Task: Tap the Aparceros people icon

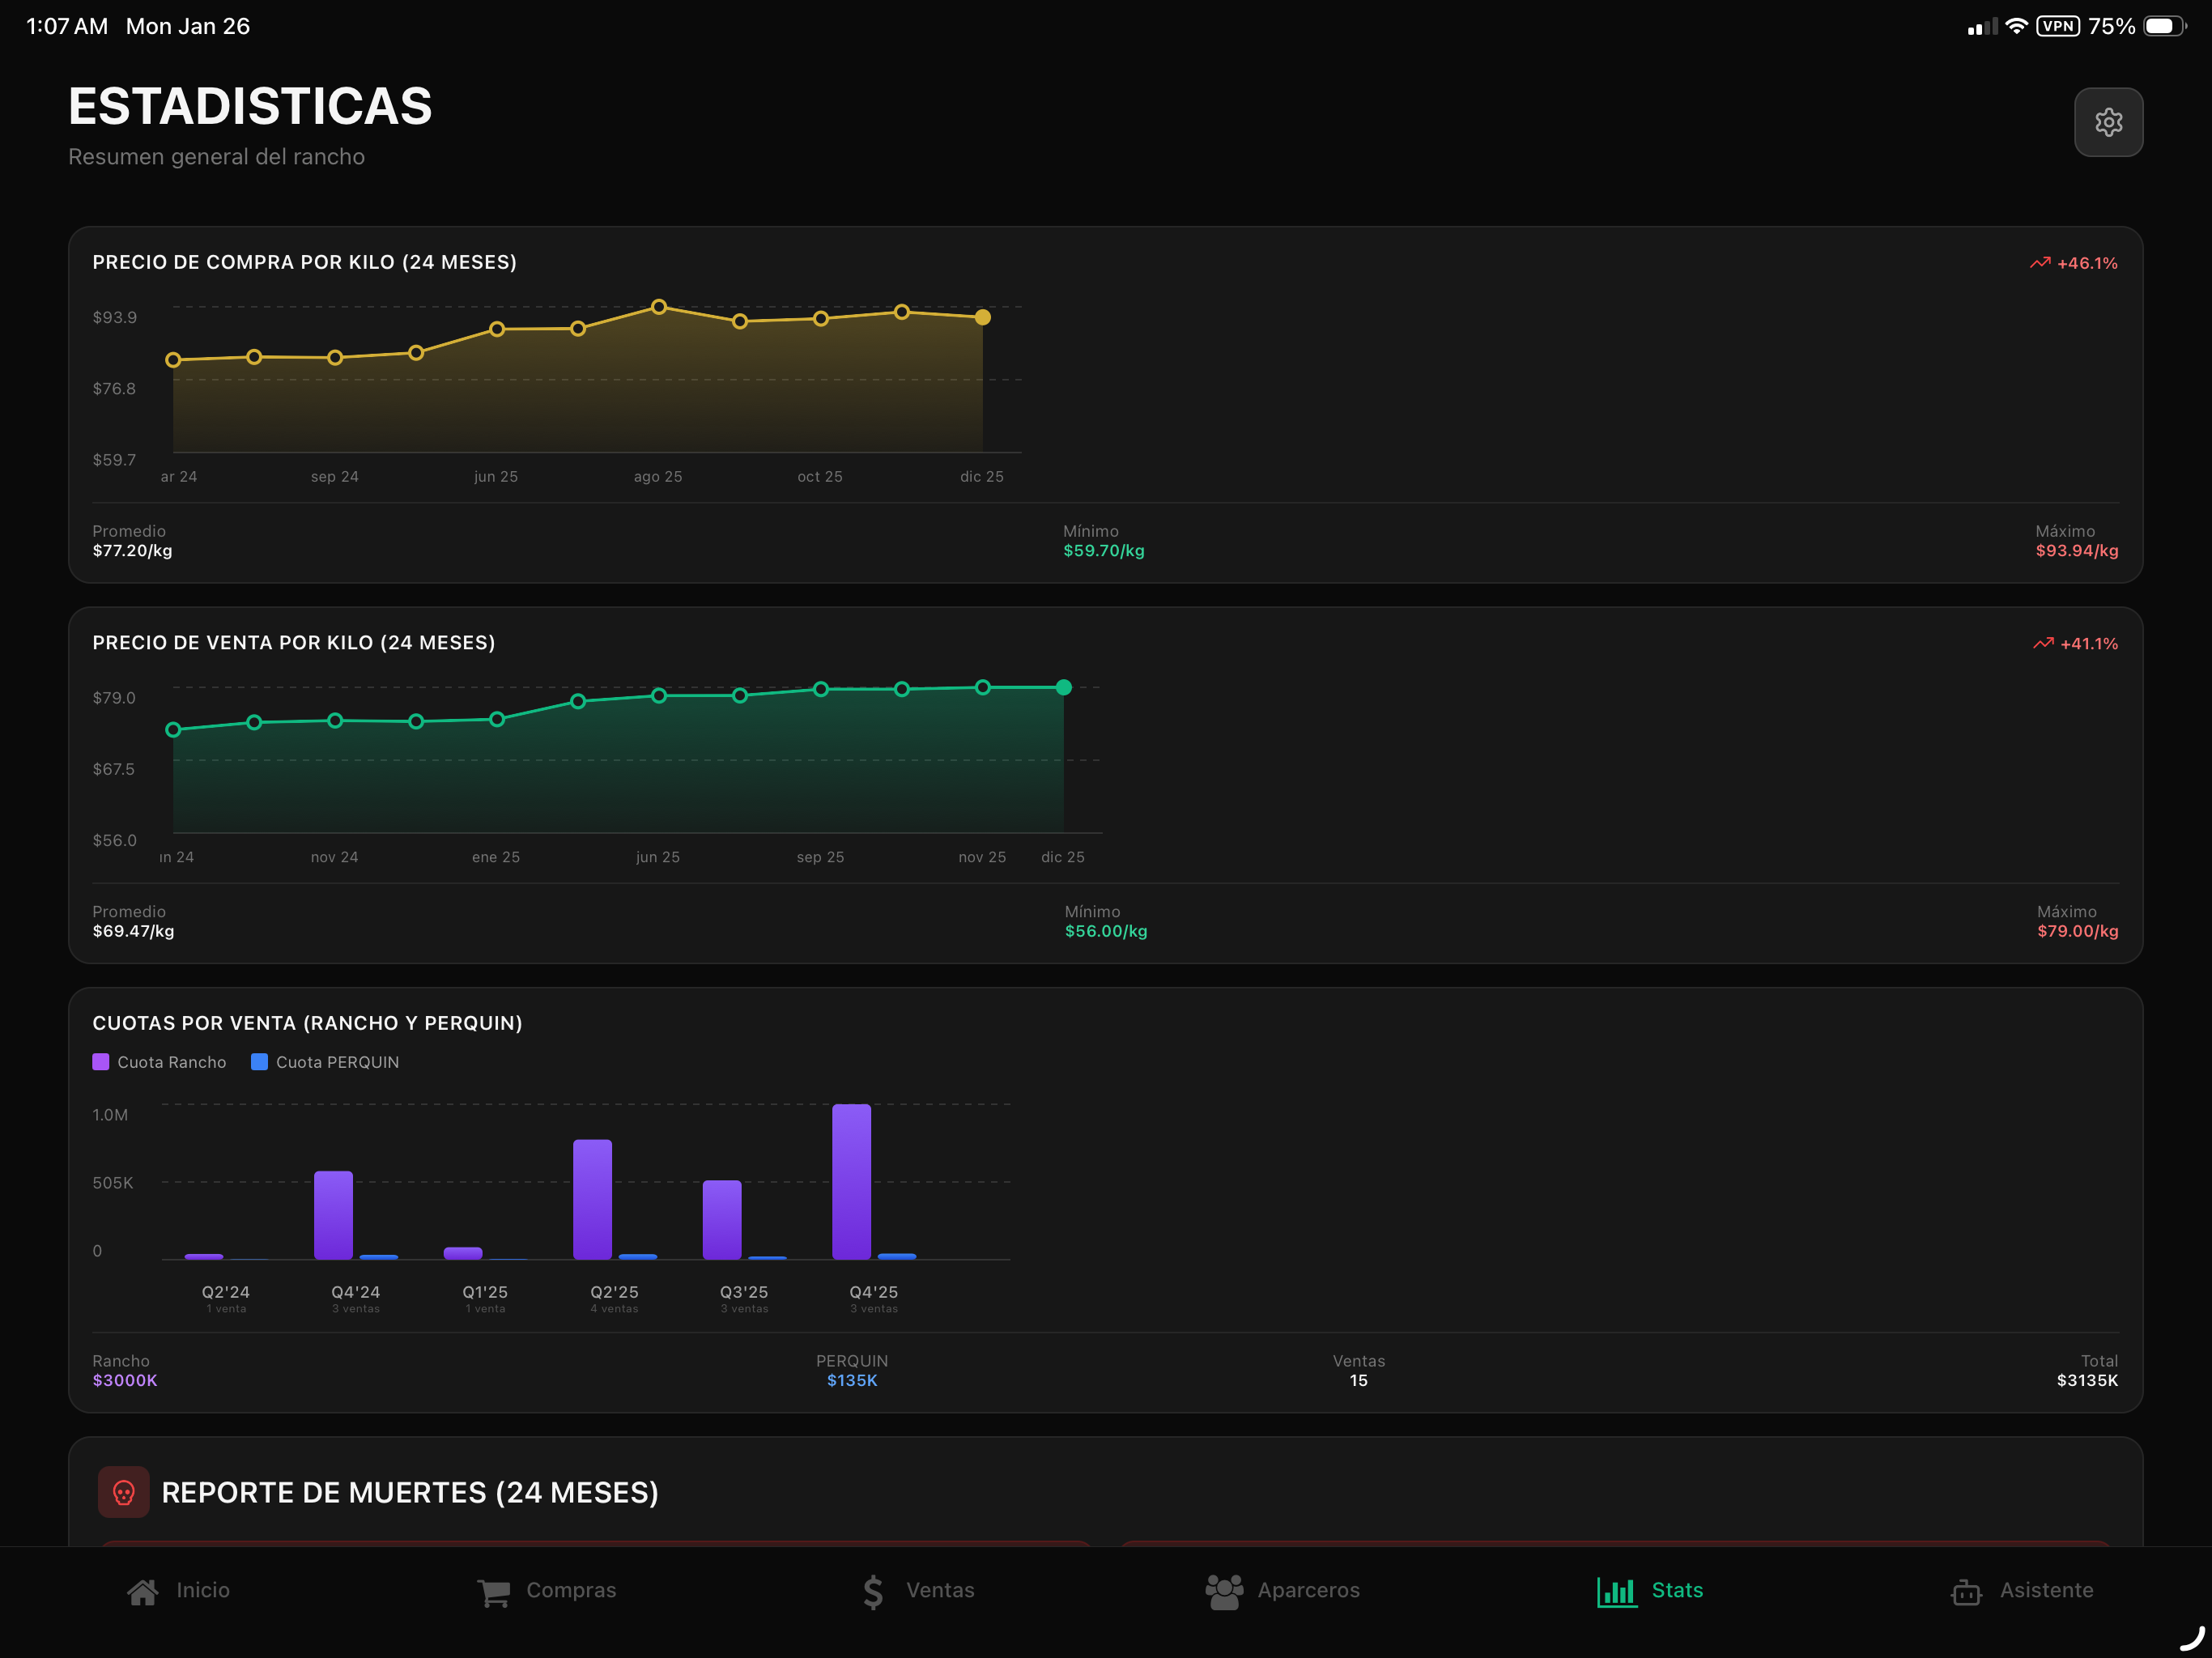Action: click(1224, 1591)
